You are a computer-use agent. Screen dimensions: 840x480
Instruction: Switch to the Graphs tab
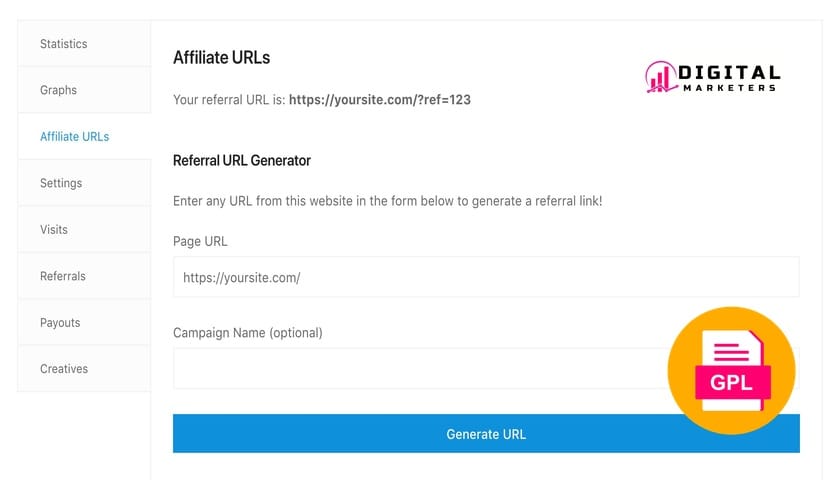[x=59, y=90]
